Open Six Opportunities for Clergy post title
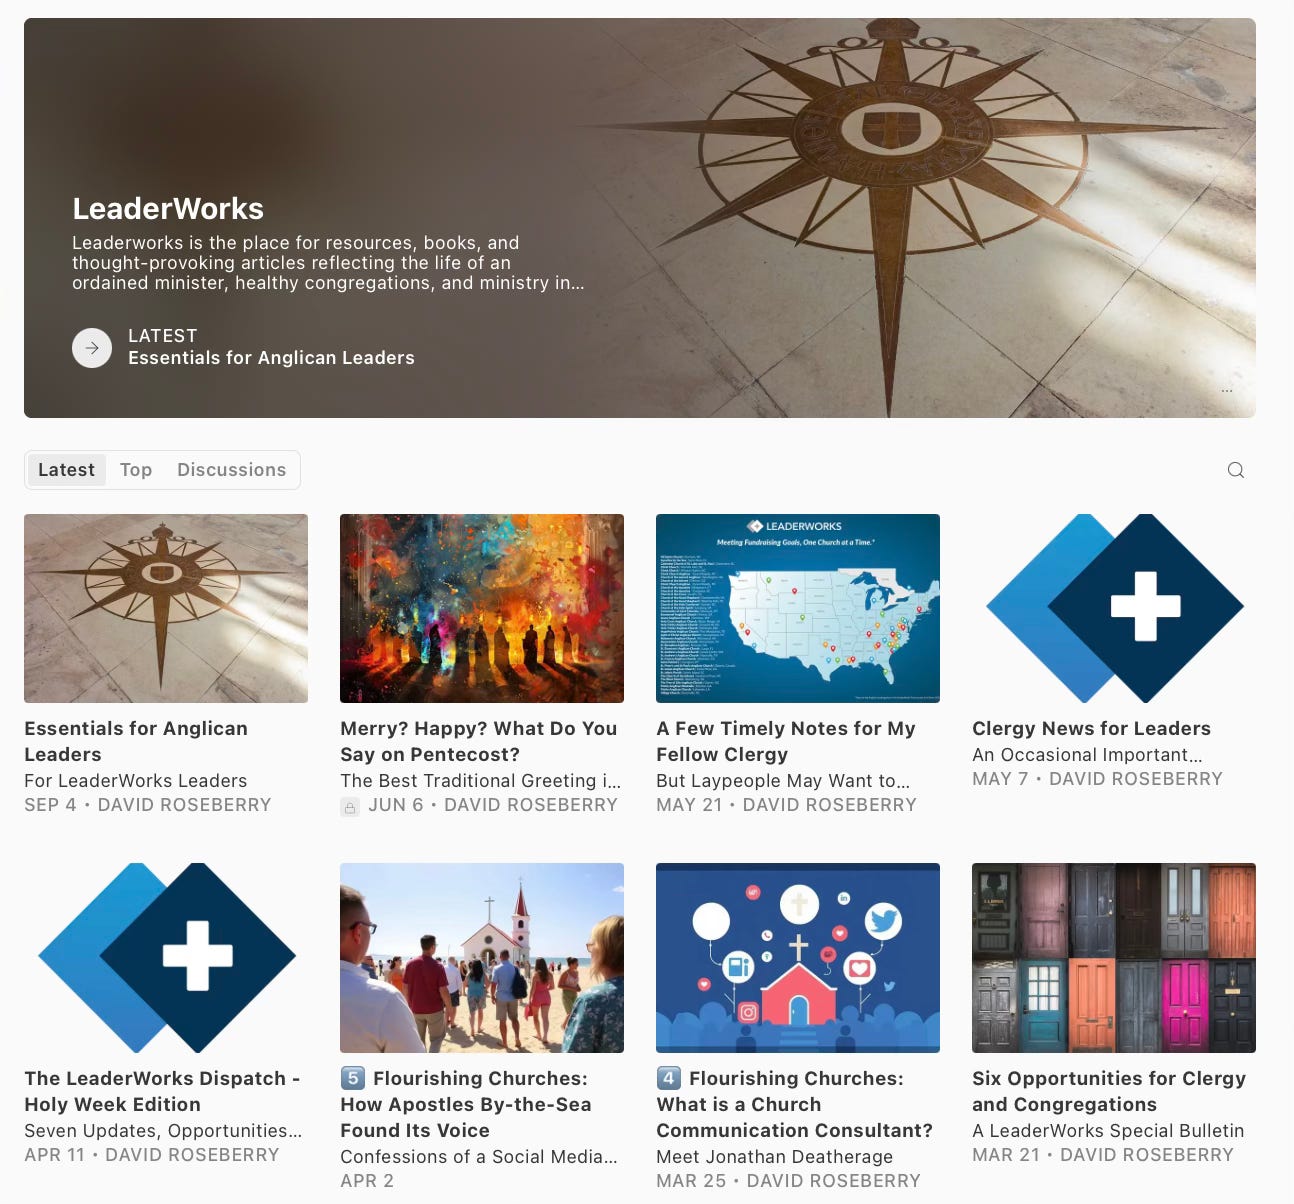 [1109, 1091]
